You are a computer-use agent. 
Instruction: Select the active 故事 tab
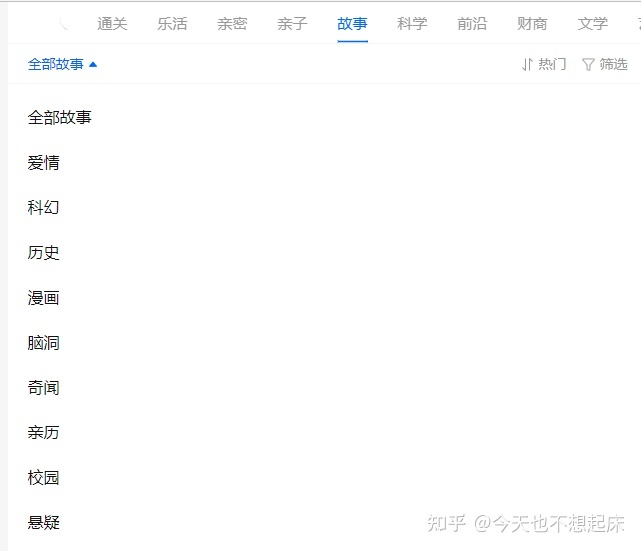coord(352,24)
